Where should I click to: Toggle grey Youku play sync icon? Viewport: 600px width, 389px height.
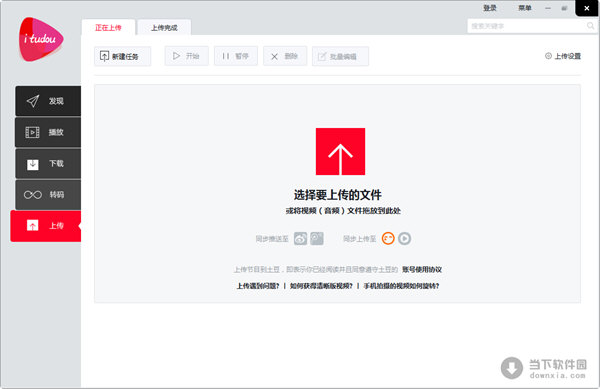[x=404, y=239]
